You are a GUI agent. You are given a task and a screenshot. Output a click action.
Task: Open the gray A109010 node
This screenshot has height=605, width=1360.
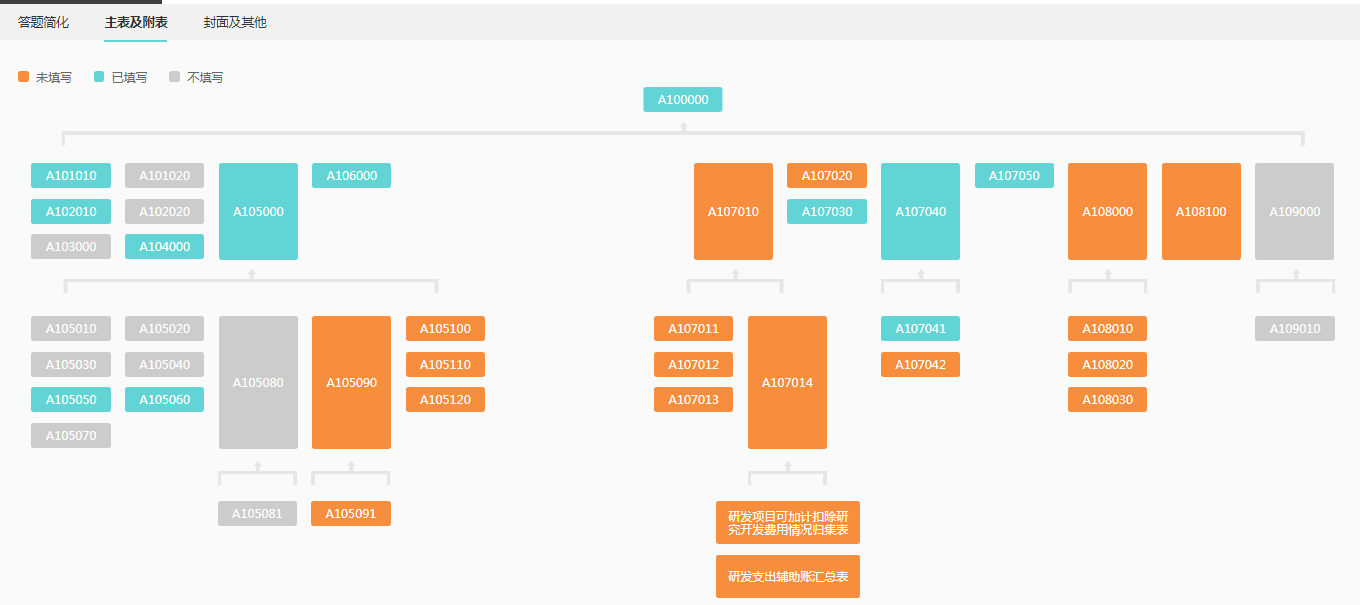[1294, 329]
